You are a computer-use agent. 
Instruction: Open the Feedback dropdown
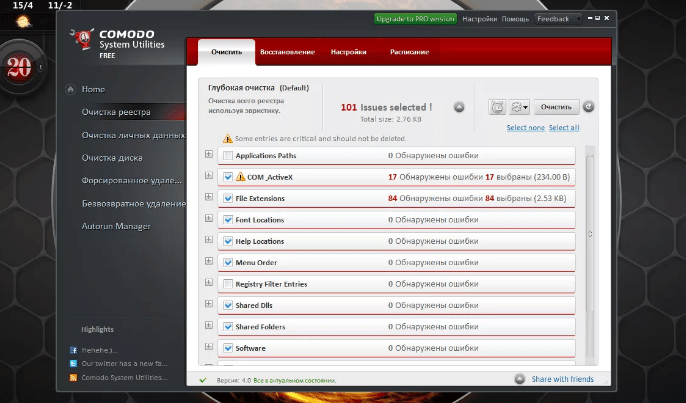(x=558, y=19)
